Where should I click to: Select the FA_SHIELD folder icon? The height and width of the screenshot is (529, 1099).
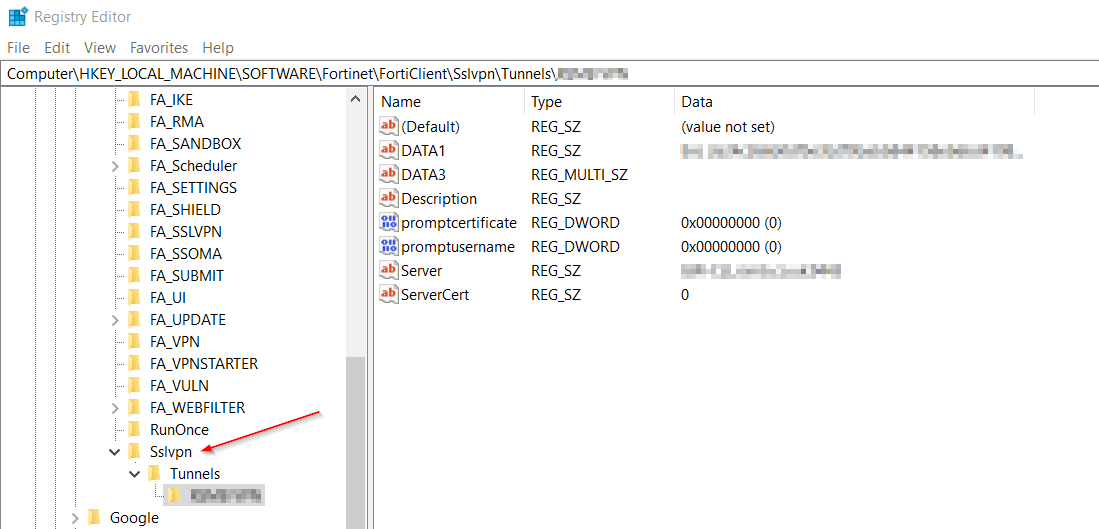click(135, 209)
